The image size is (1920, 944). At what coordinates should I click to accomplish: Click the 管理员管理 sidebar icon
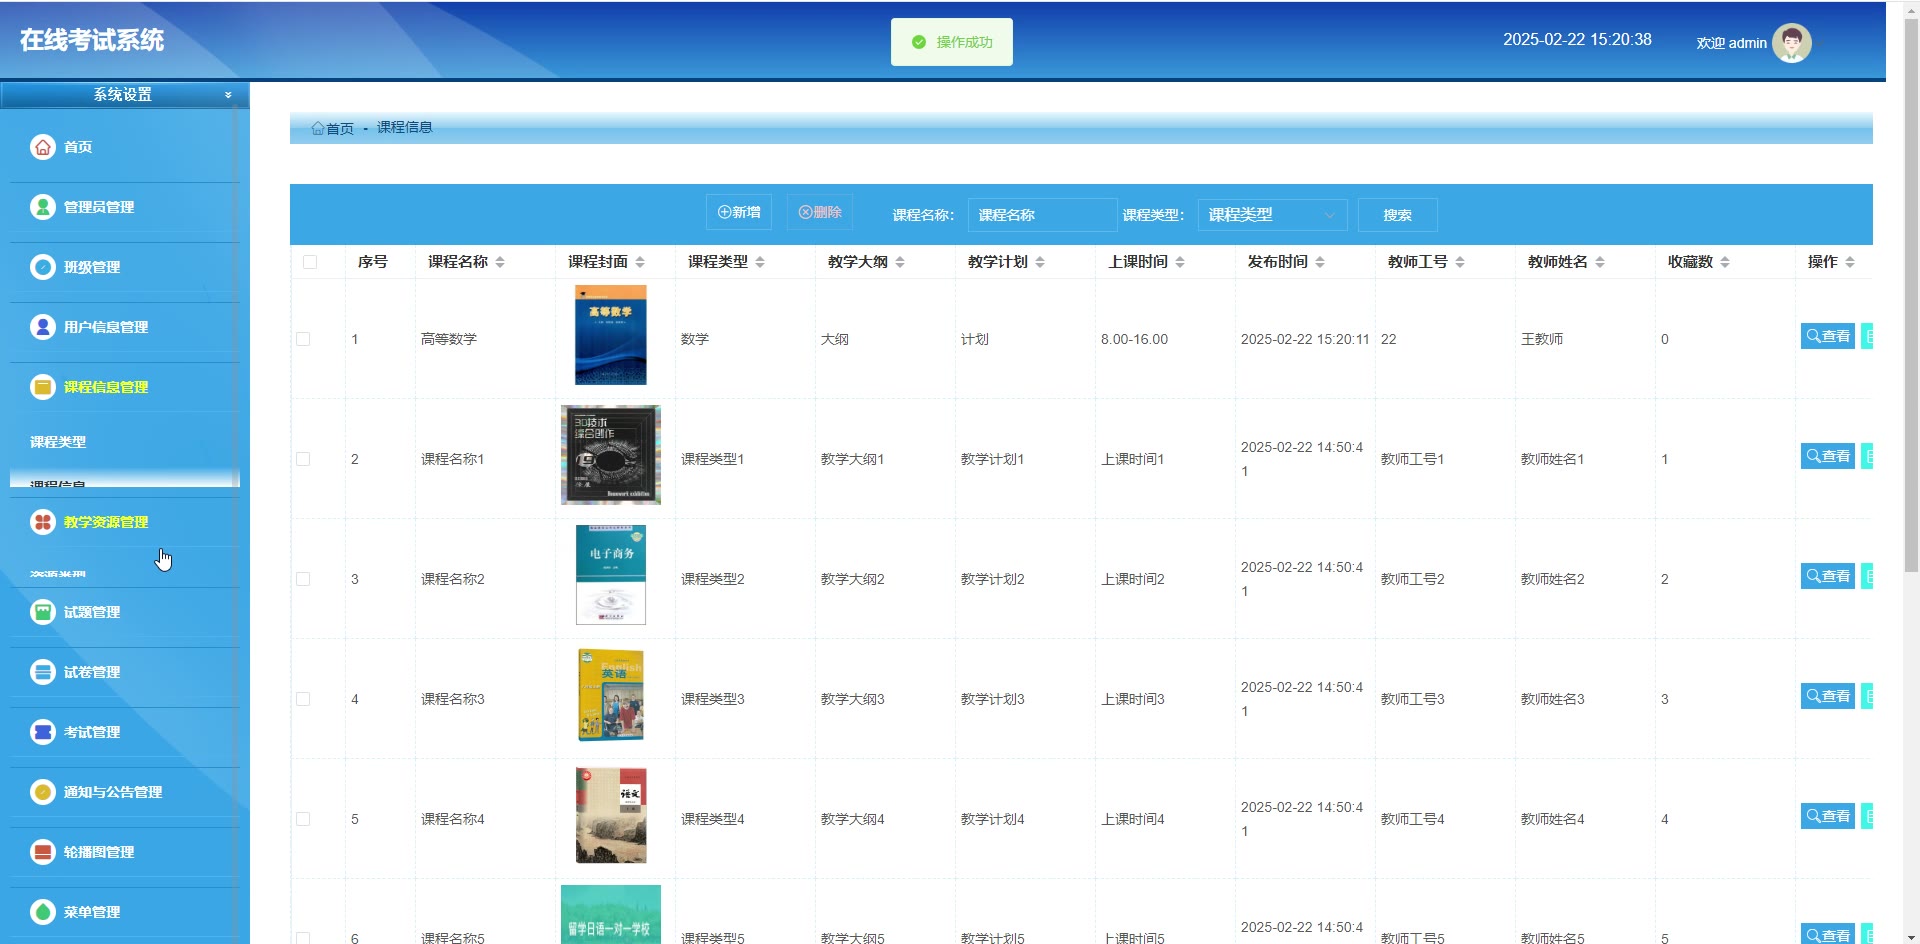tap(42, 207)
